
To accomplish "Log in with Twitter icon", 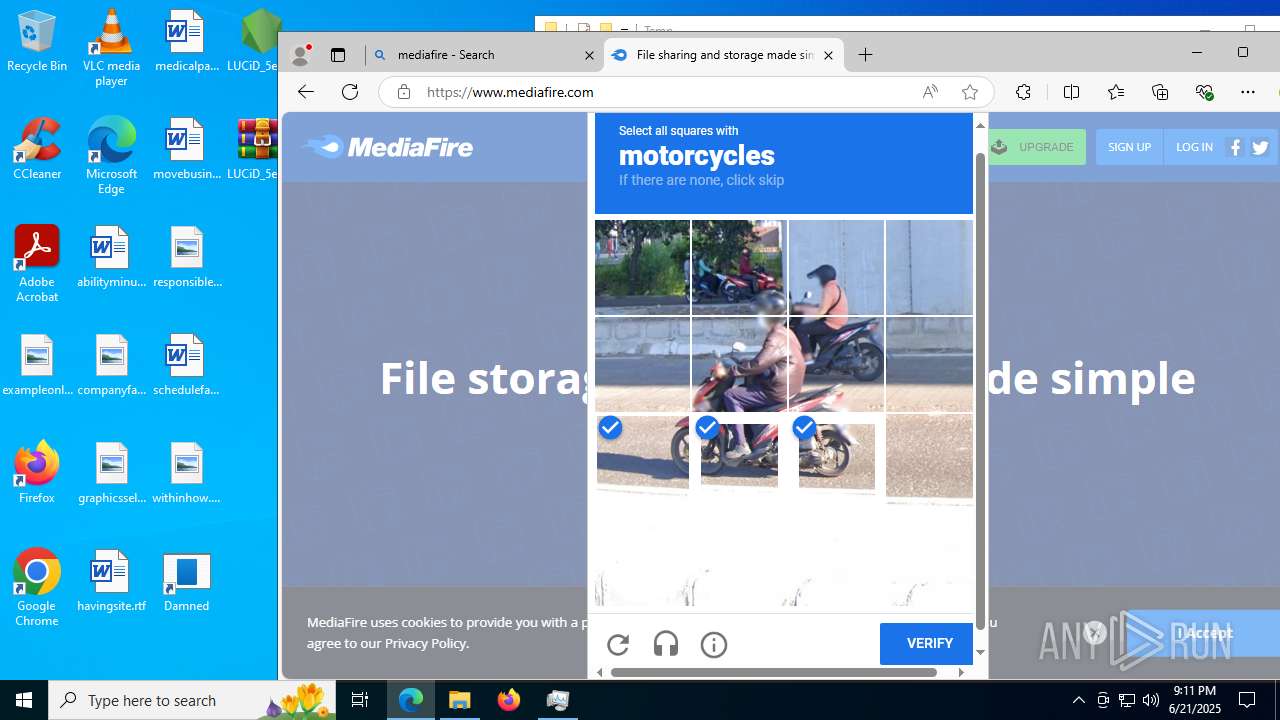I will tap(1260, 147).
